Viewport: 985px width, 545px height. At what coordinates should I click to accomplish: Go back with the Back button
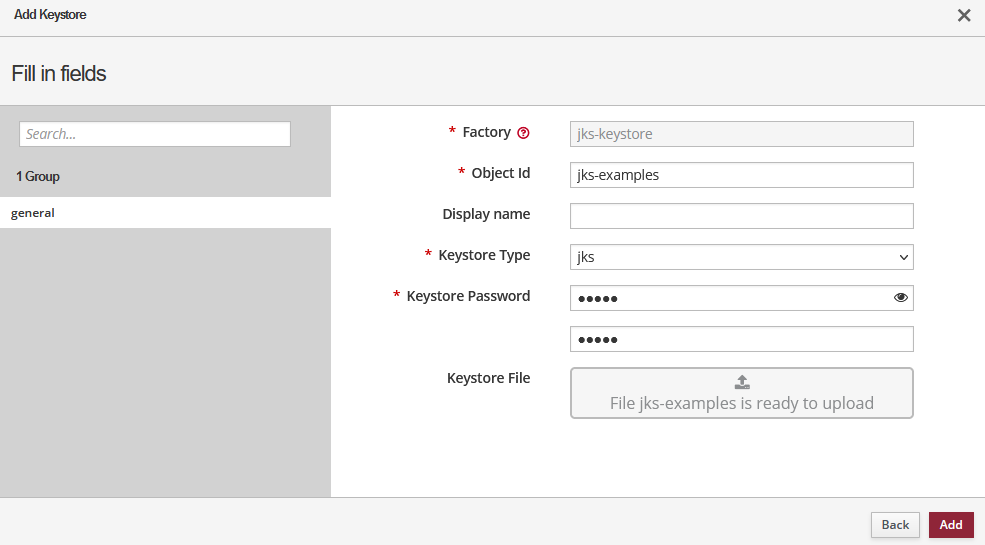pos(895,525)
